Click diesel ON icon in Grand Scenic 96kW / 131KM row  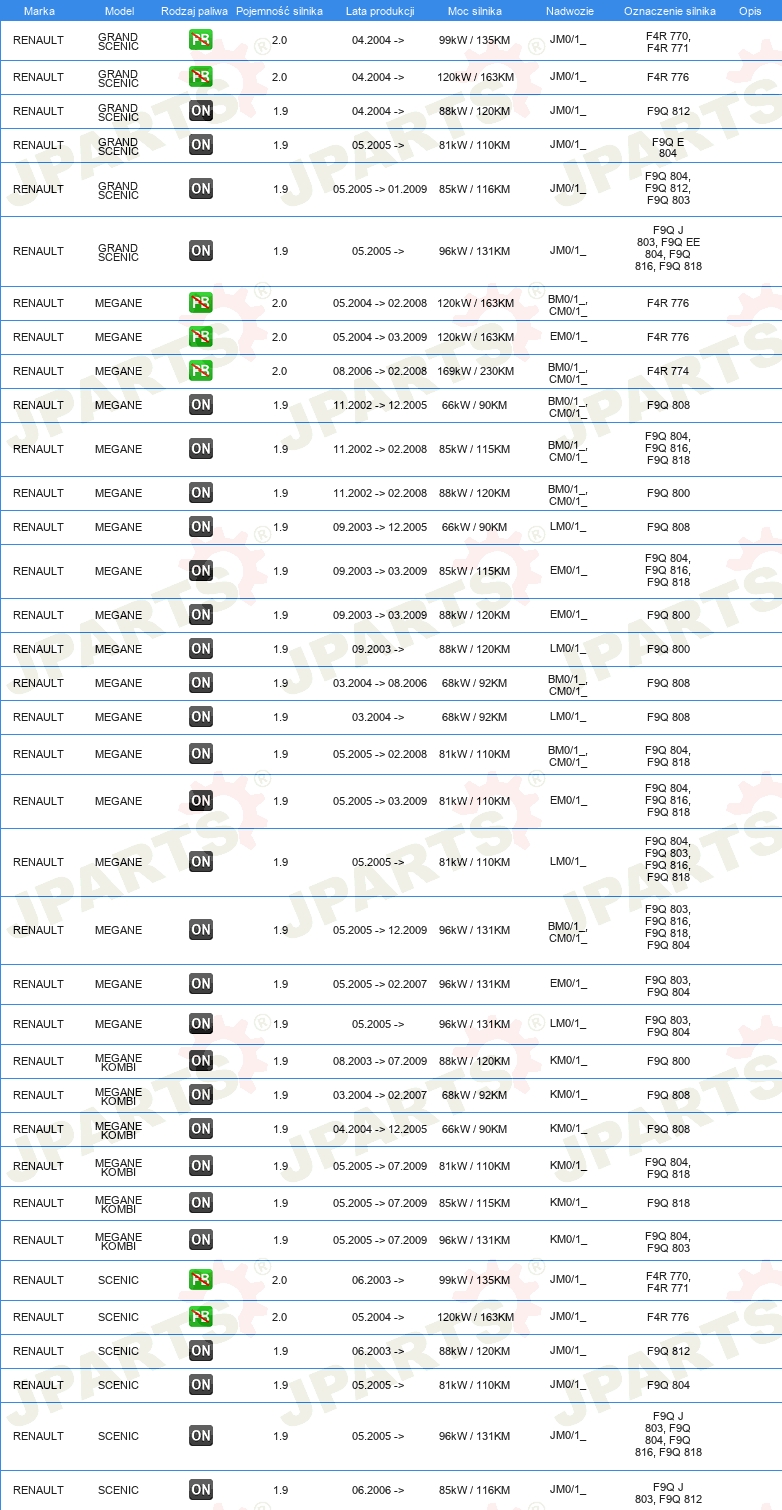[x=201, y=251]
